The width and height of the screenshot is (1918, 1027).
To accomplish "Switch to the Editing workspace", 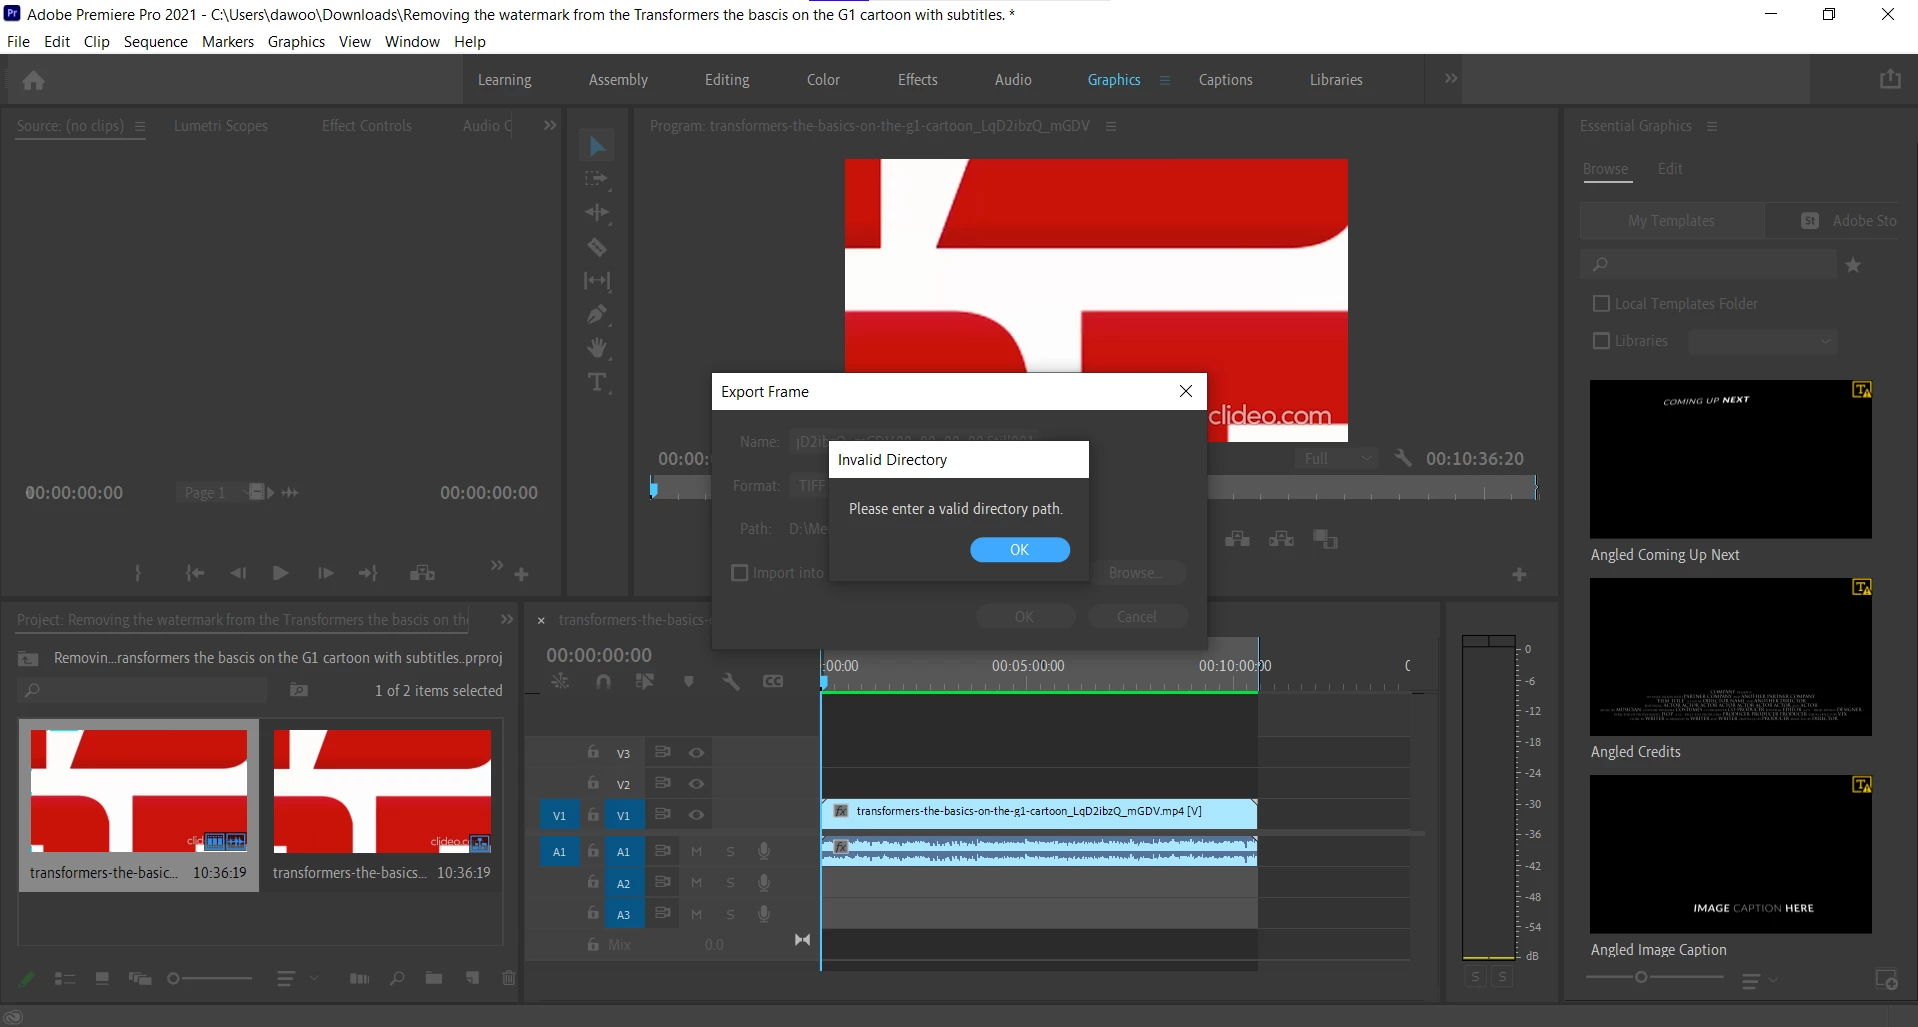I will tap(727, 80).
